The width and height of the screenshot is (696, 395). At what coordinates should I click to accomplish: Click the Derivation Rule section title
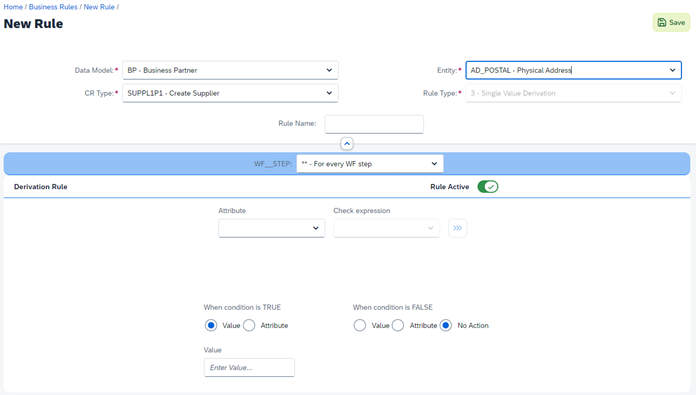tap(40, 187)
